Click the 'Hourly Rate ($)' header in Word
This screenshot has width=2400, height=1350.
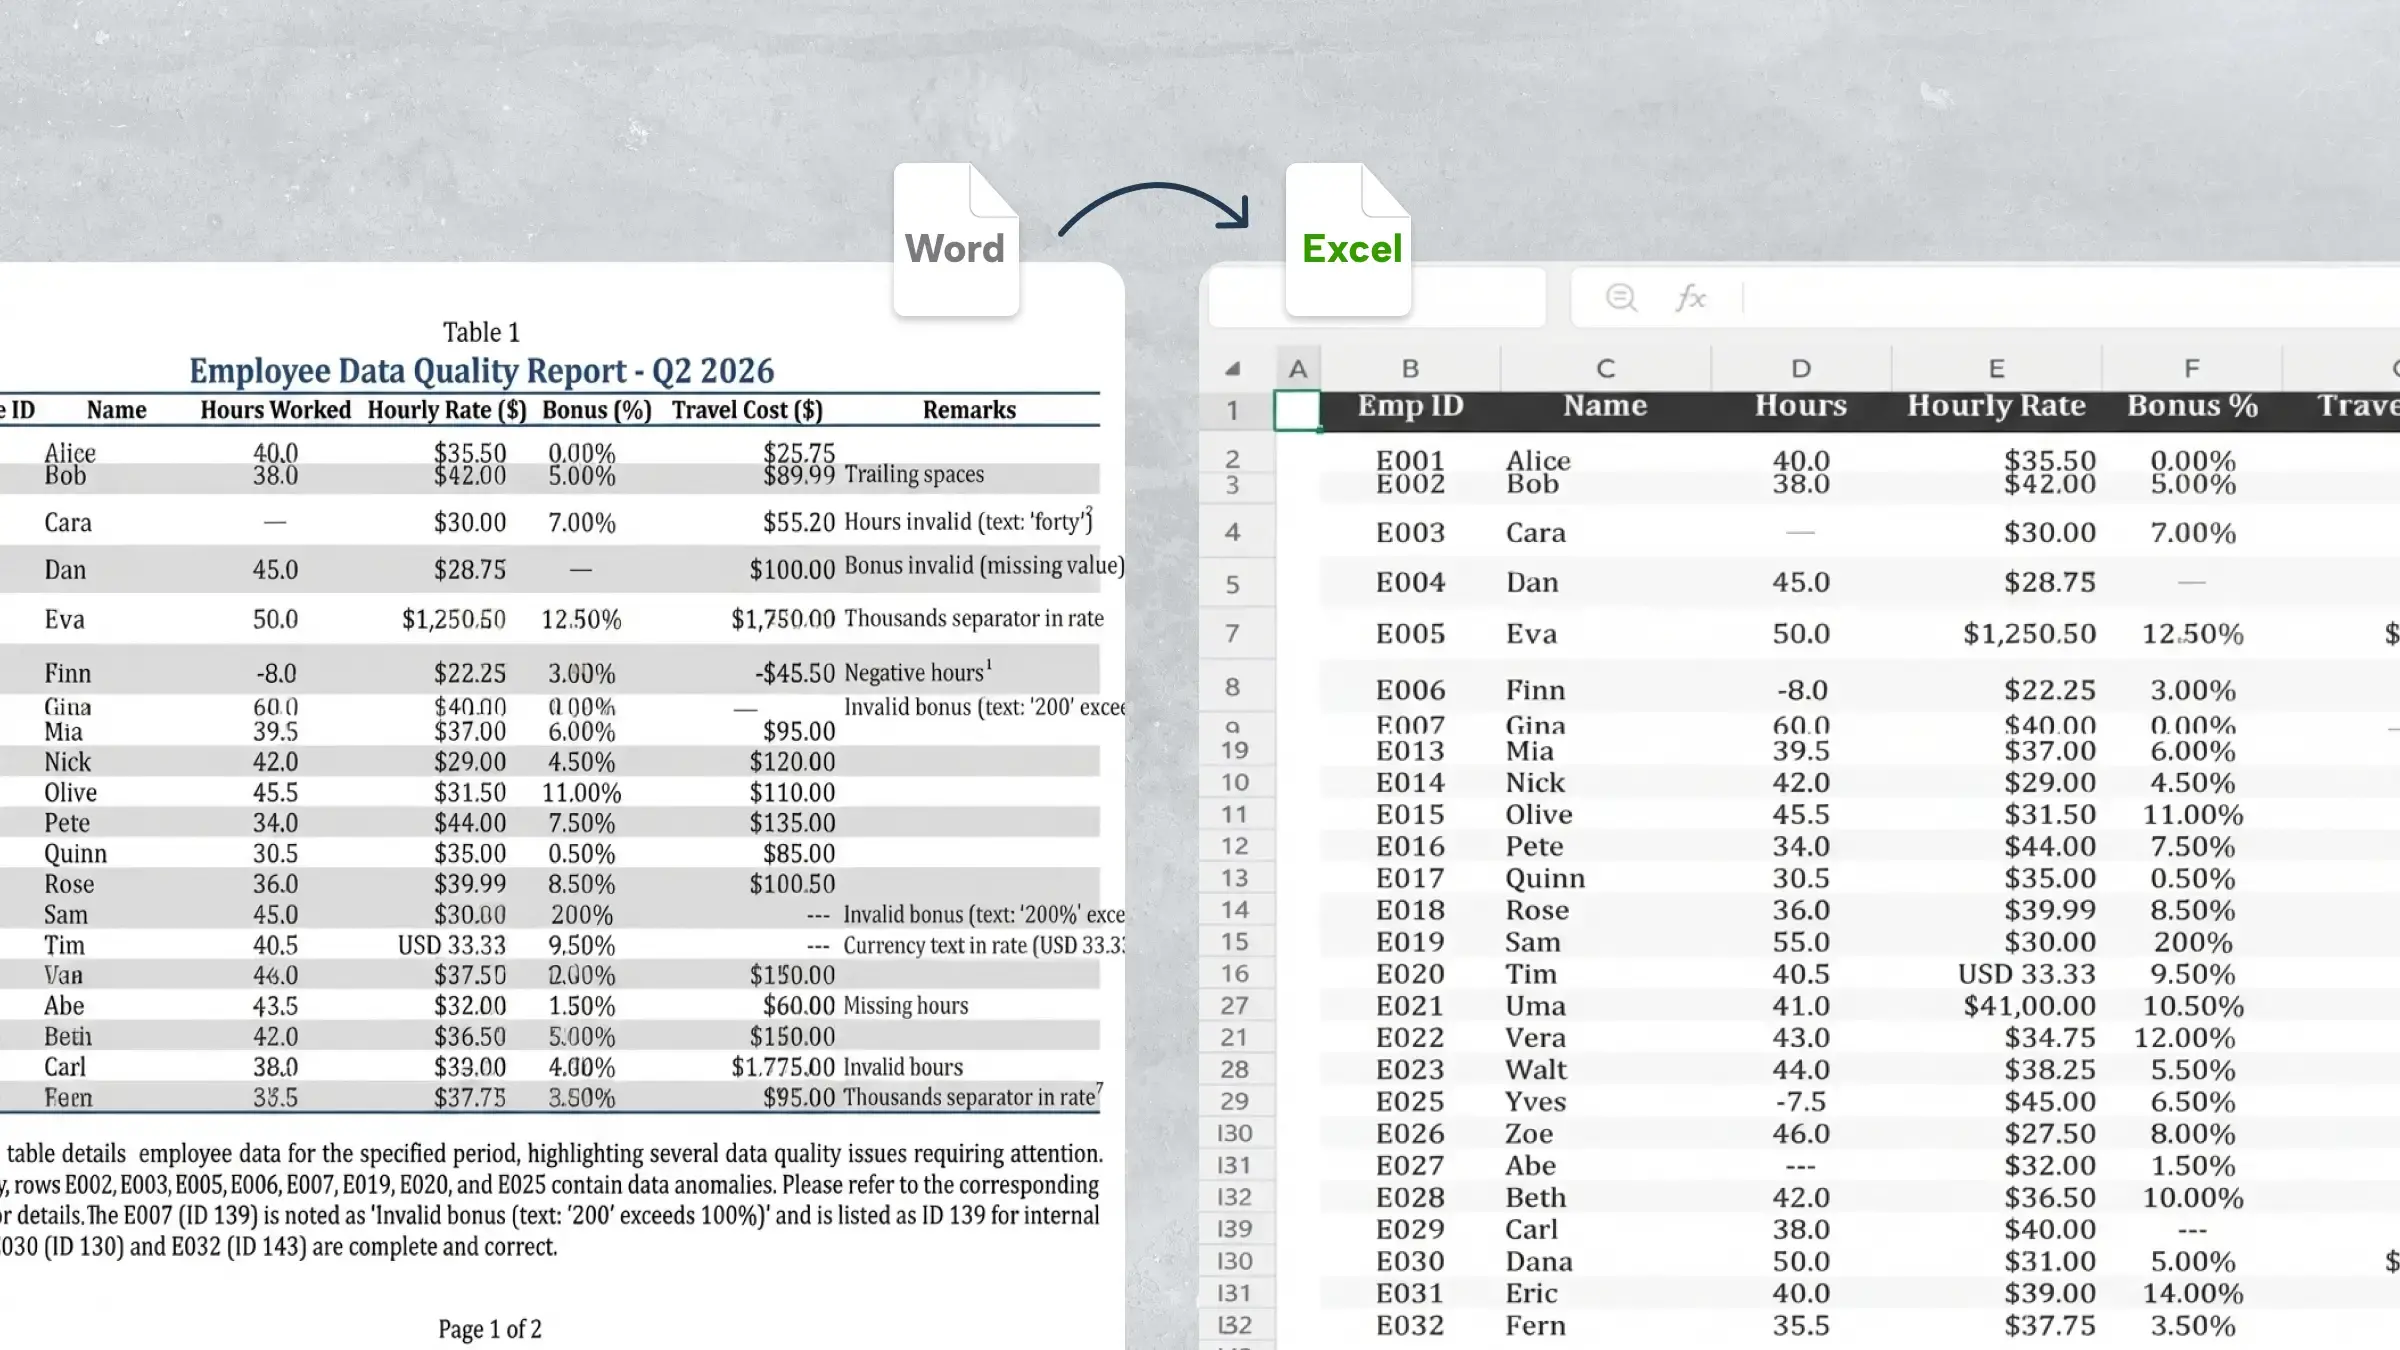(446, 410)
